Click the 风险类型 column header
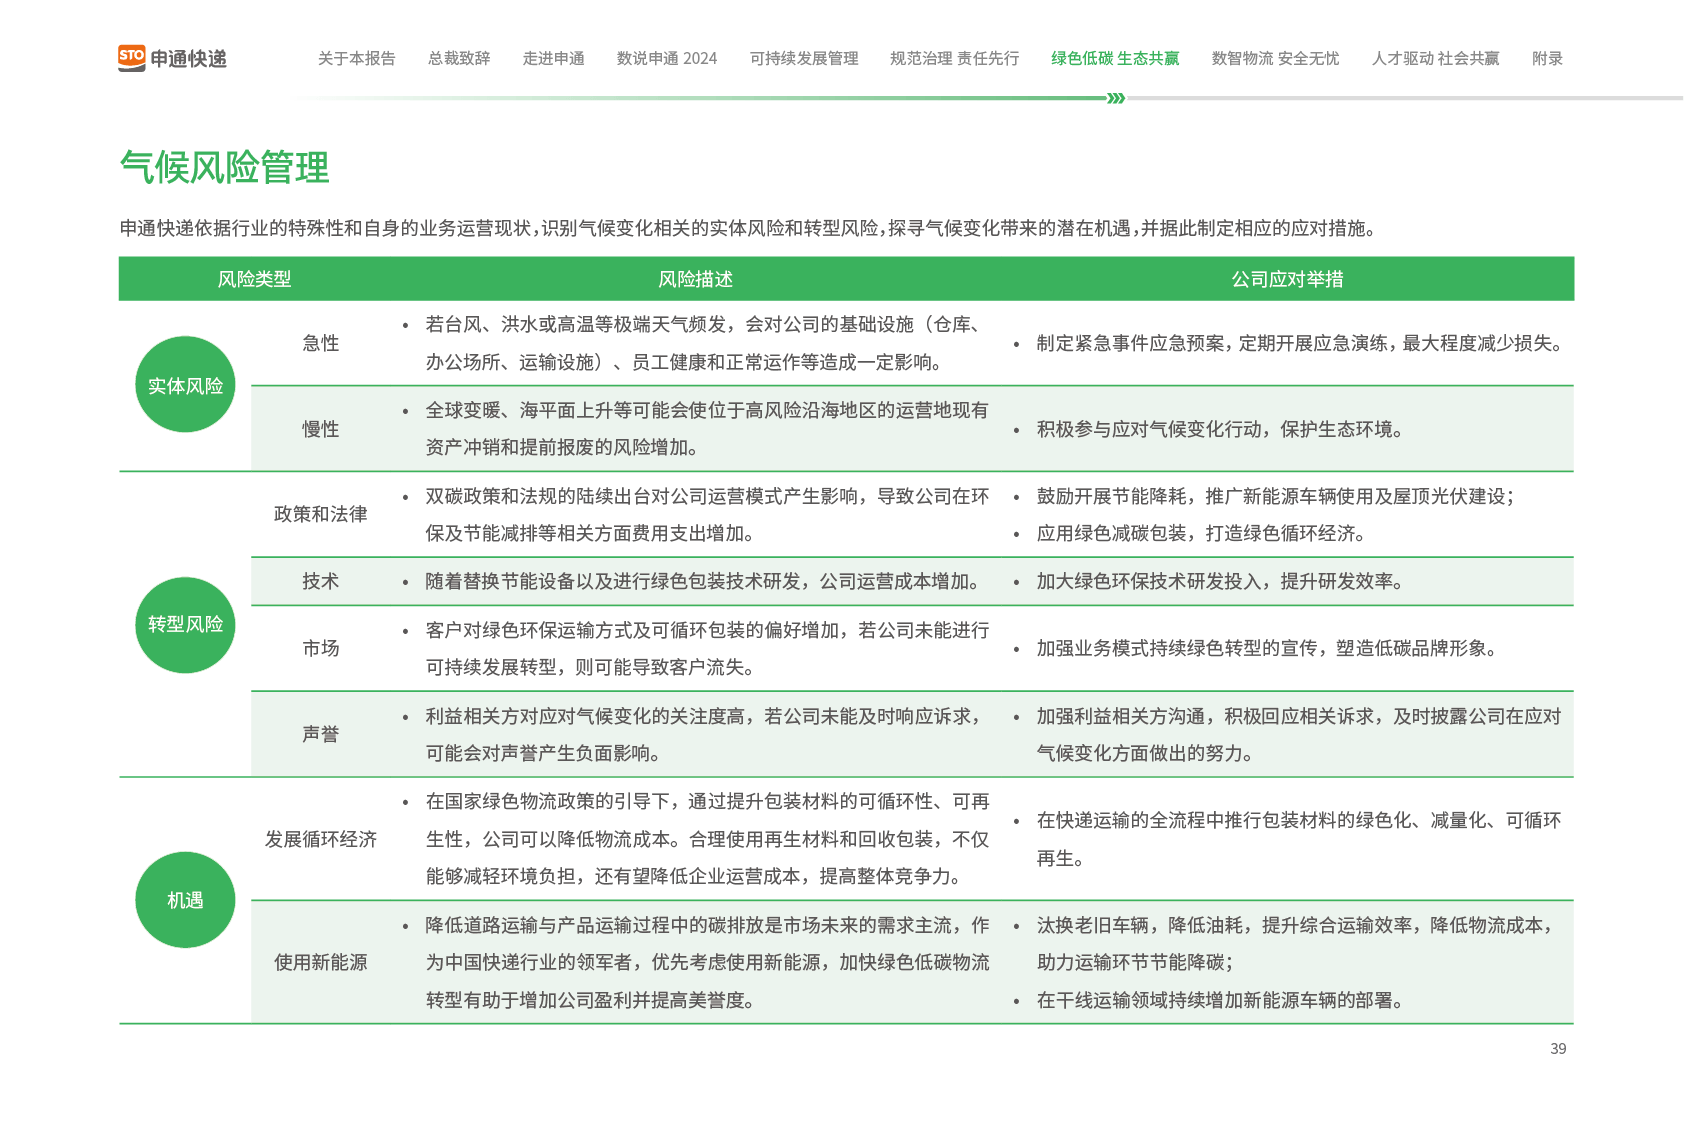The height and width of the screenshot is (1123, 1684). pos(254,279)
